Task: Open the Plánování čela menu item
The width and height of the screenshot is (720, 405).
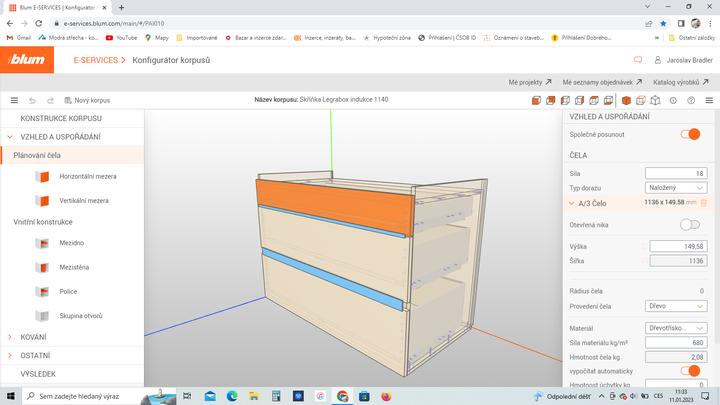Action: [x=38, y=155]
